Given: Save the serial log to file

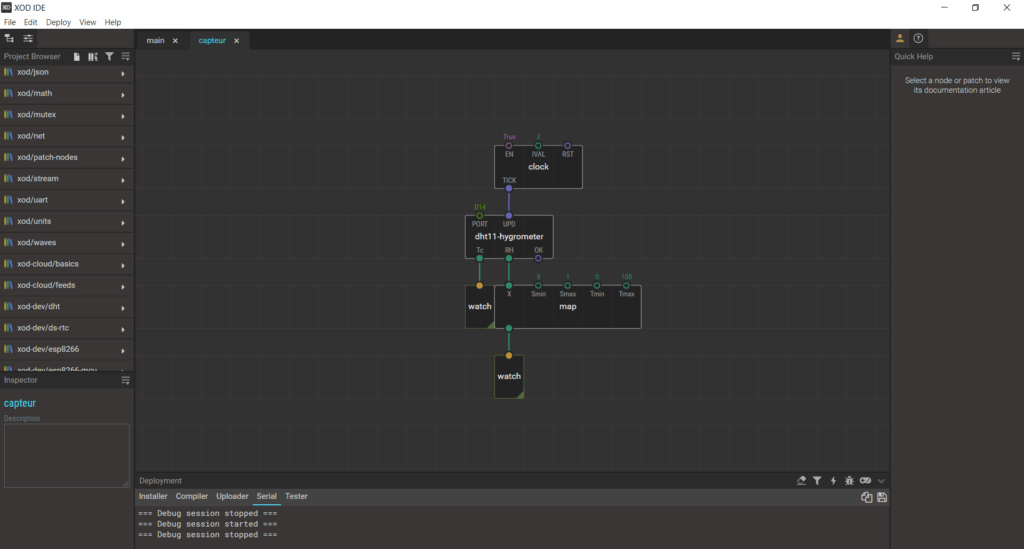Looking at the screenshot, I should tap(882, 497).
